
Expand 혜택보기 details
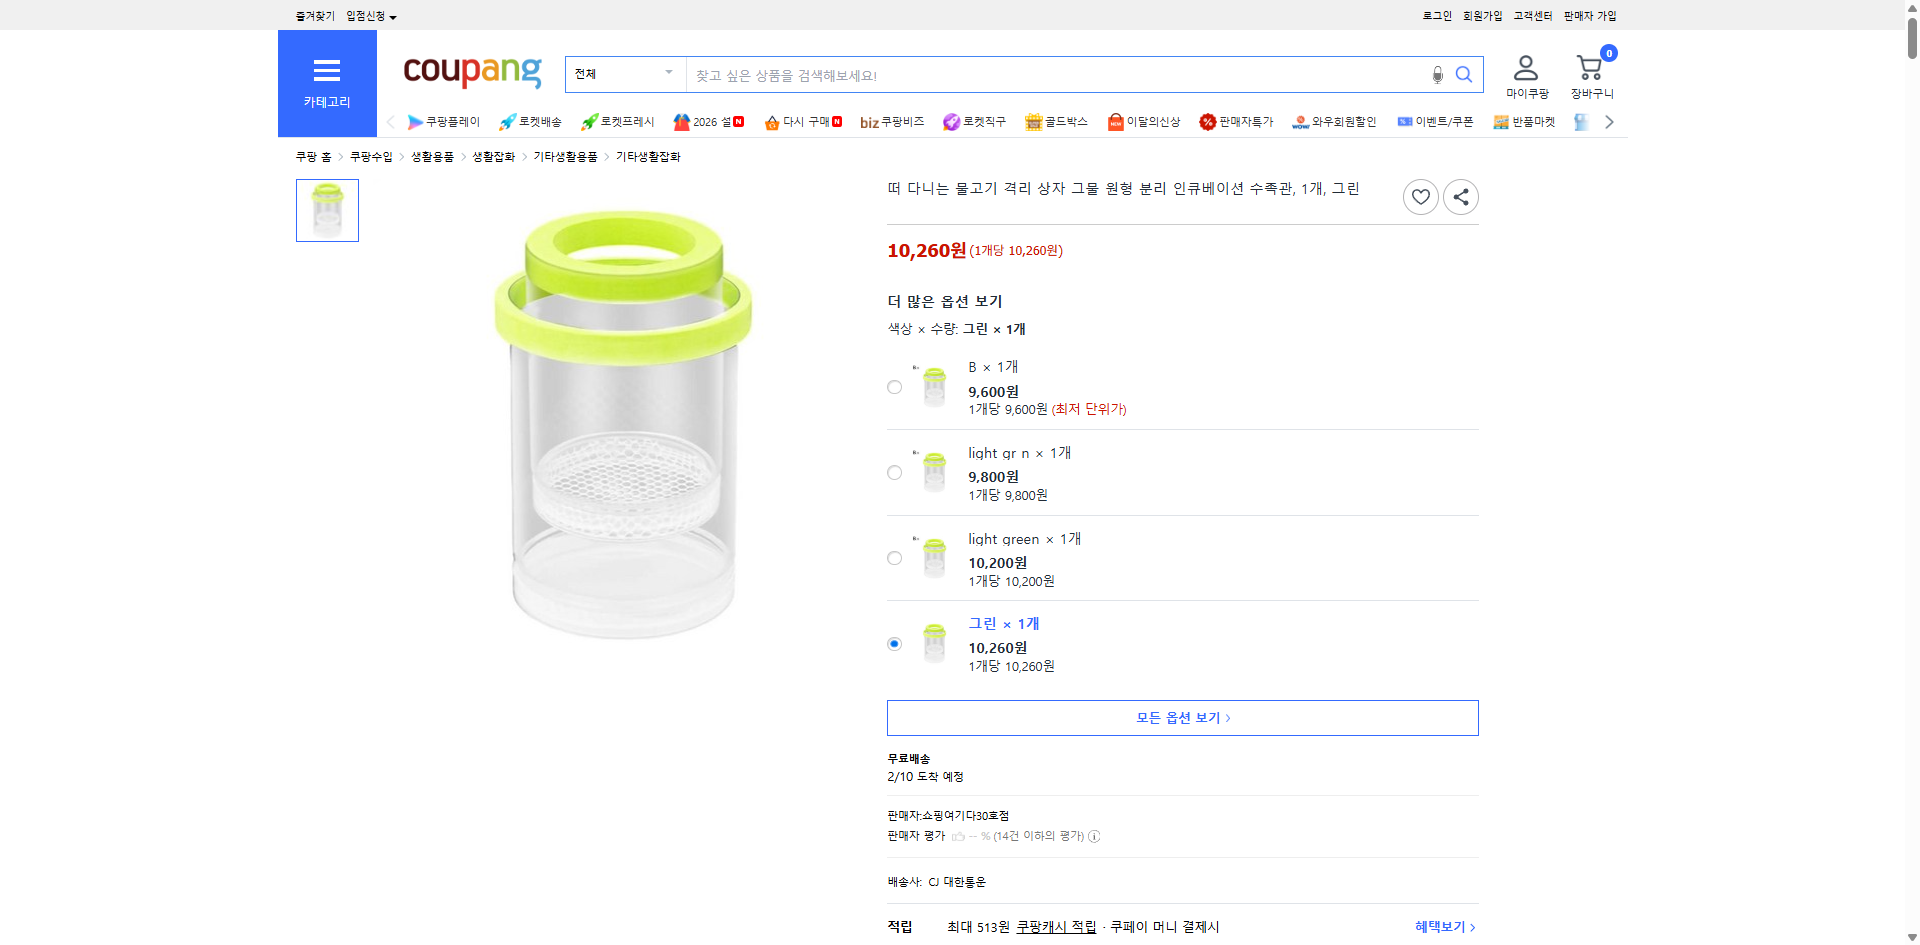click(x=1442, y=926)
